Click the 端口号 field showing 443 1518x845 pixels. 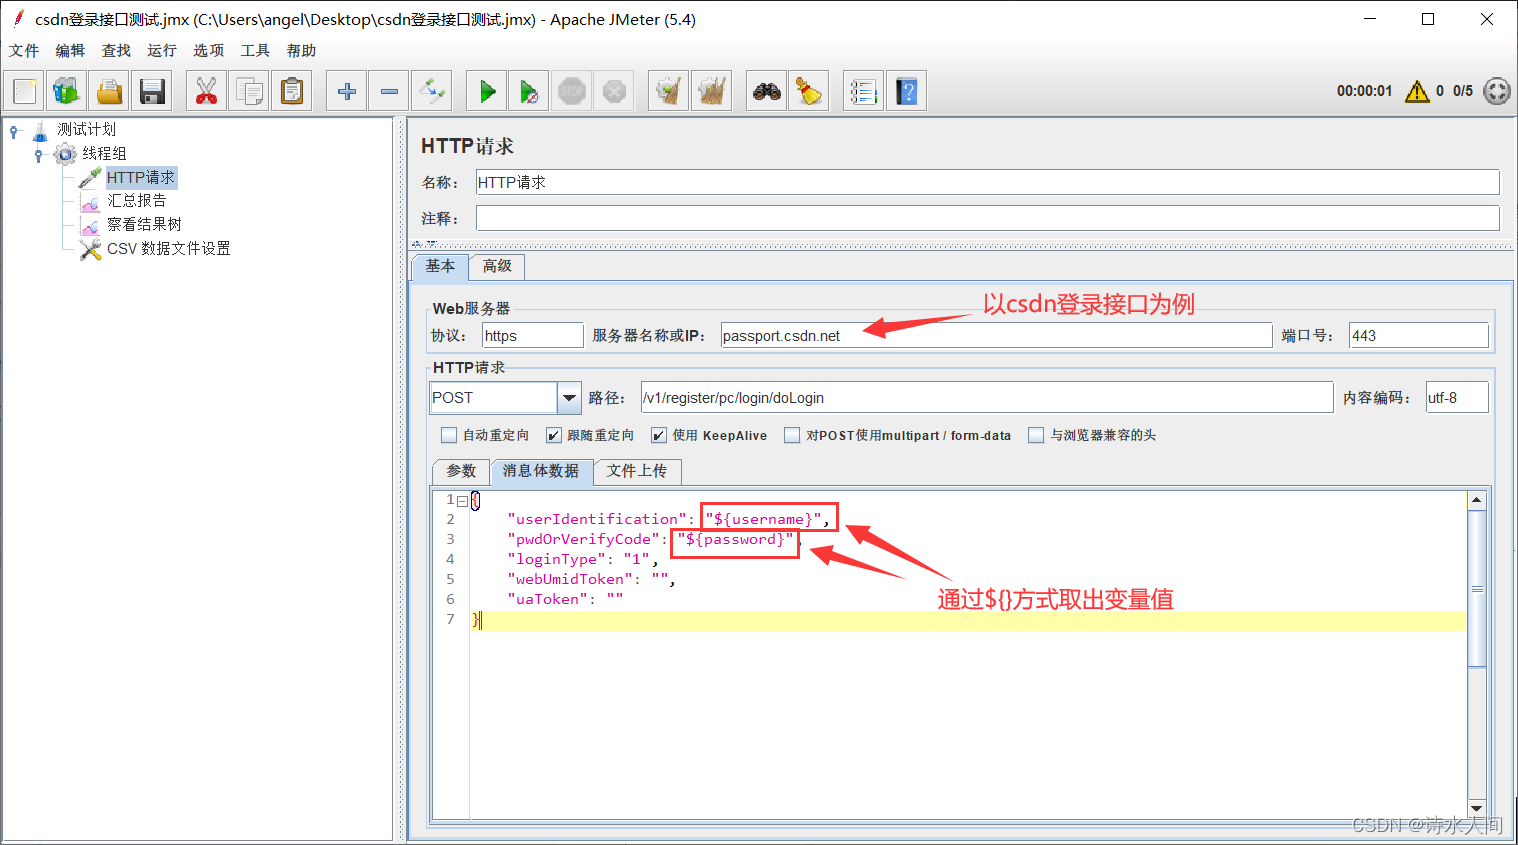pos(1419,336)
